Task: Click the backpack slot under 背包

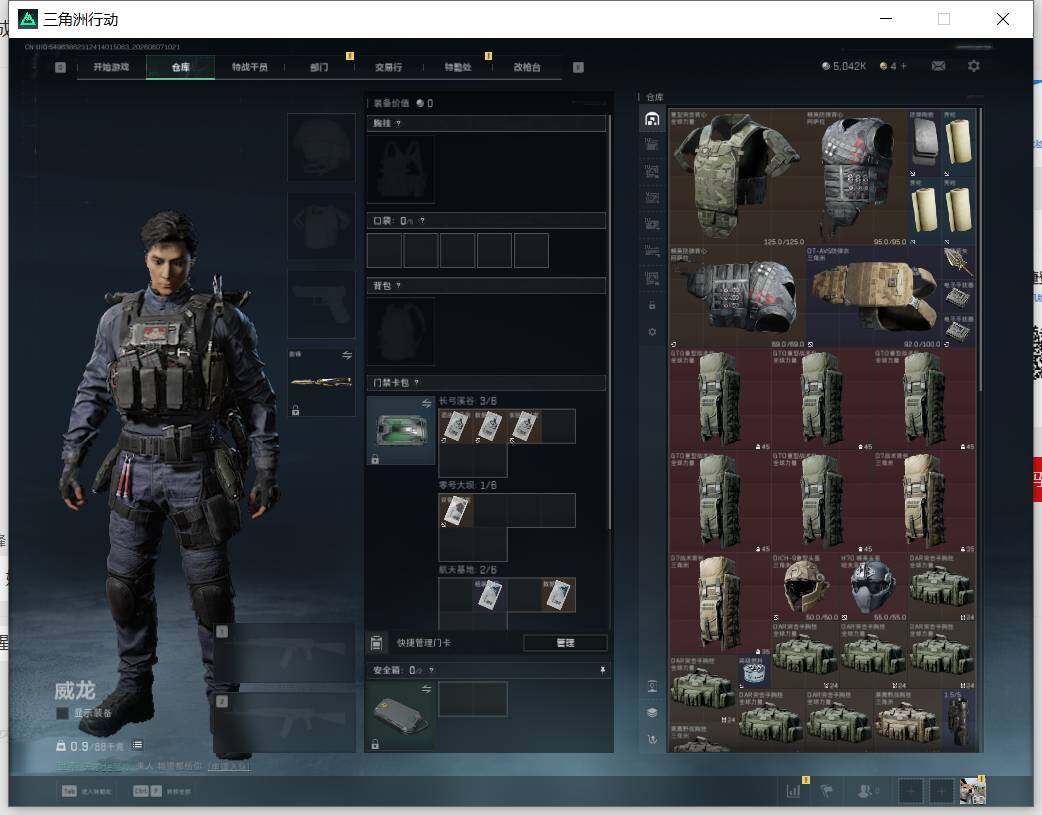Action: (401, 332)
